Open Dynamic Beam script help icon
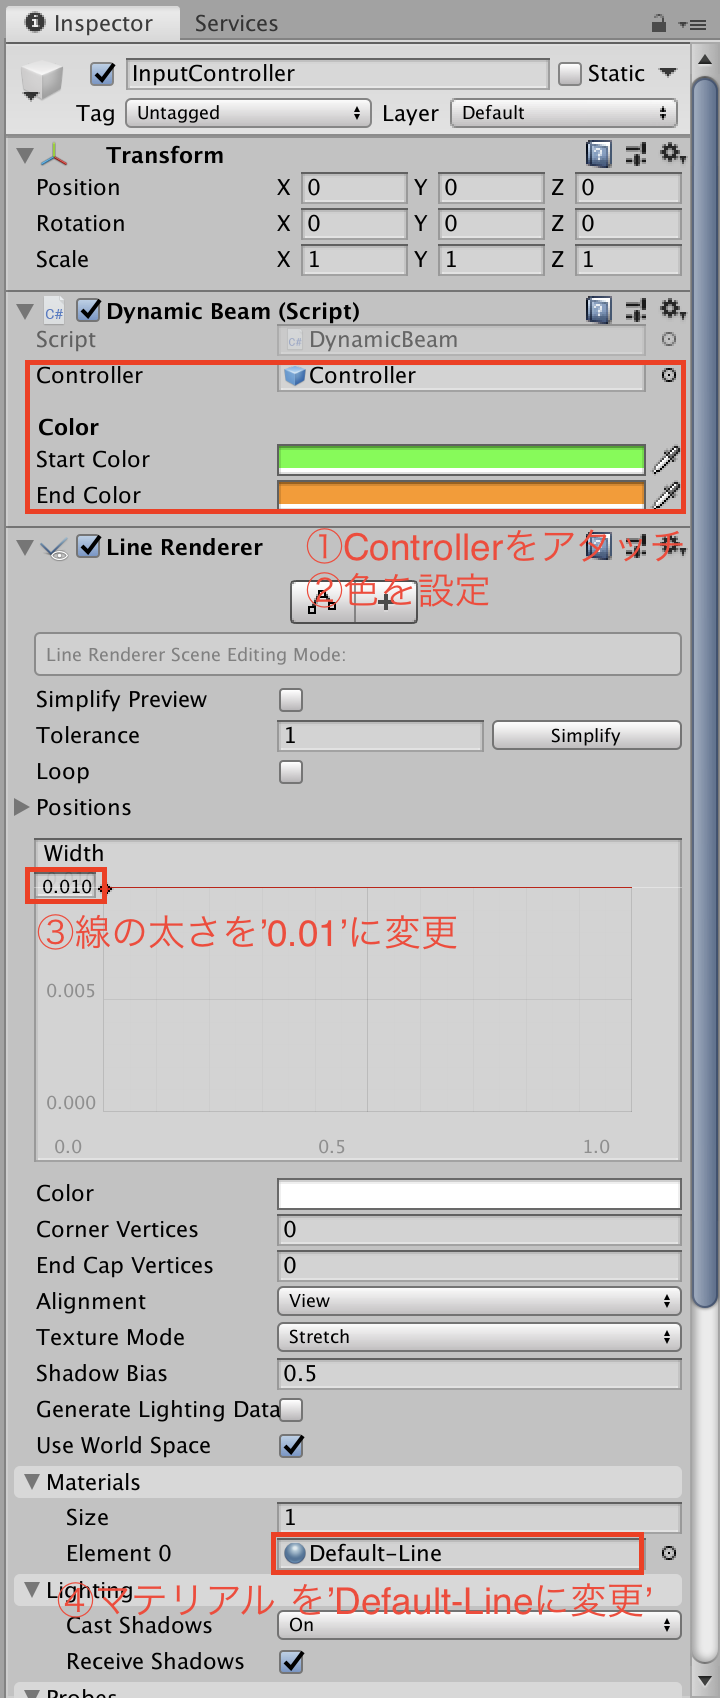Image resolution: width=720 pixels, height=1698 pixels. 598,310
